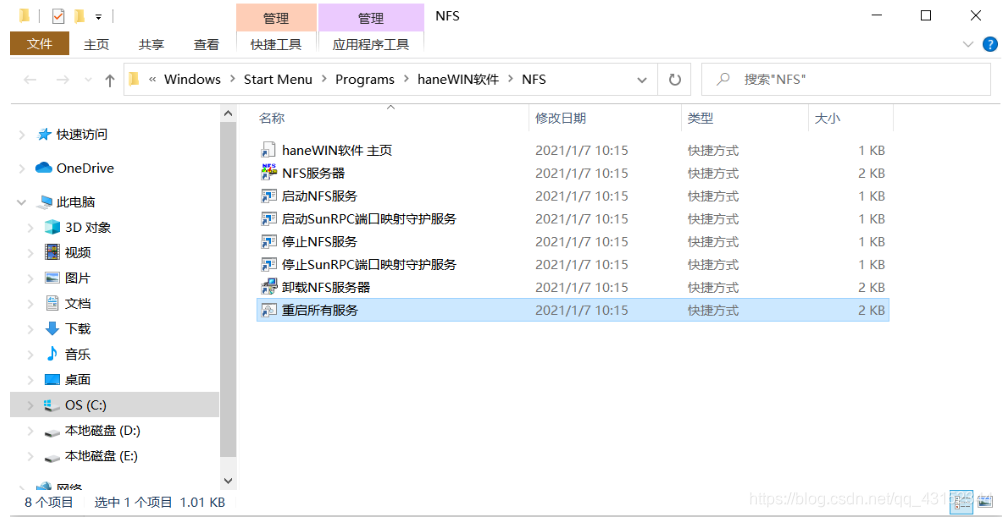Image resolution: width=1002 pixels, height=517 pixels.
Task: Click the folder icon in address bar
Action: [x=134, y=79]
